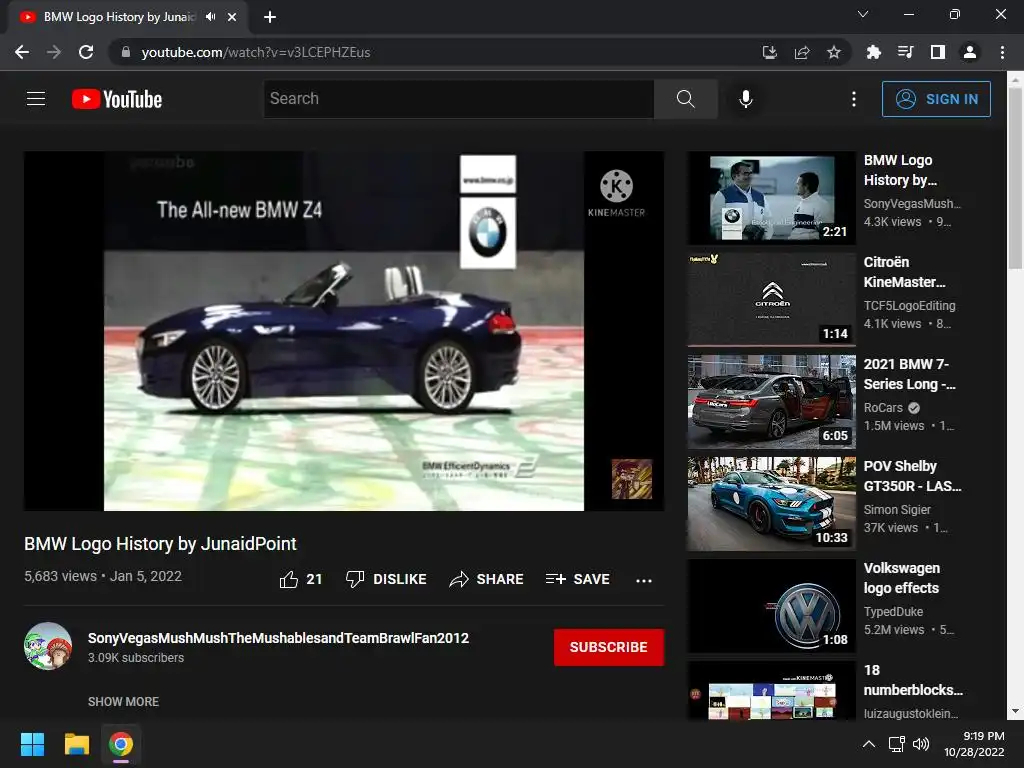Open the YouTube hamburger guide menu
This screenshot has width=1024, height=768.
pos(36,99)
